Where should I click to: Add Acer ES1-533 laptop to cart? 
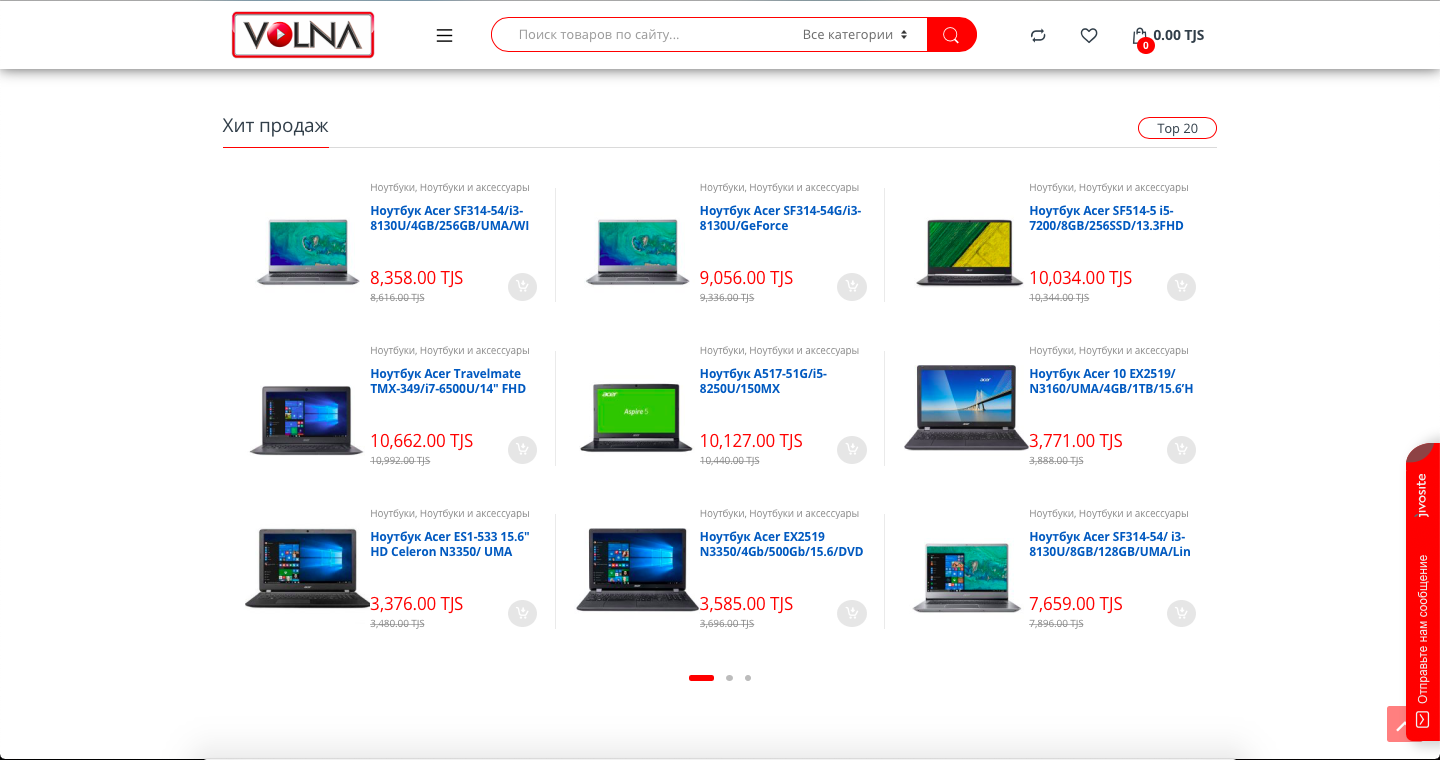(522, 613)
